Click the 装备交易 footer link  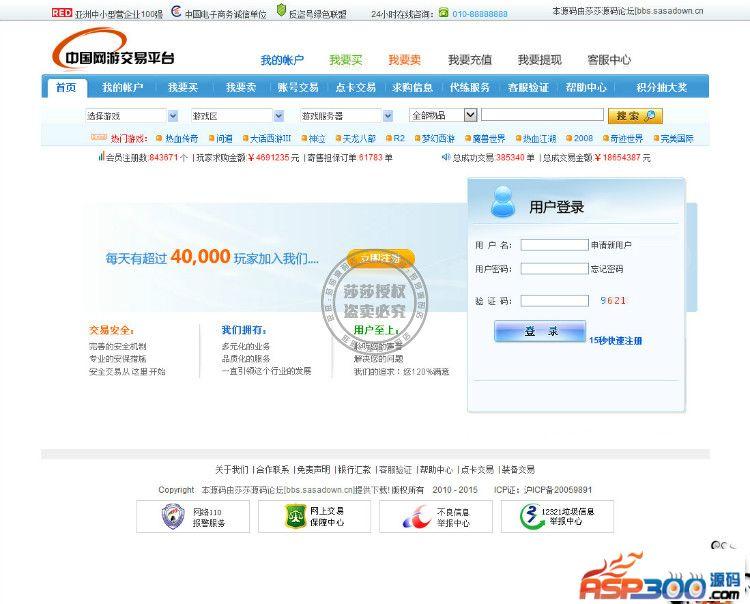pos(518,470)
